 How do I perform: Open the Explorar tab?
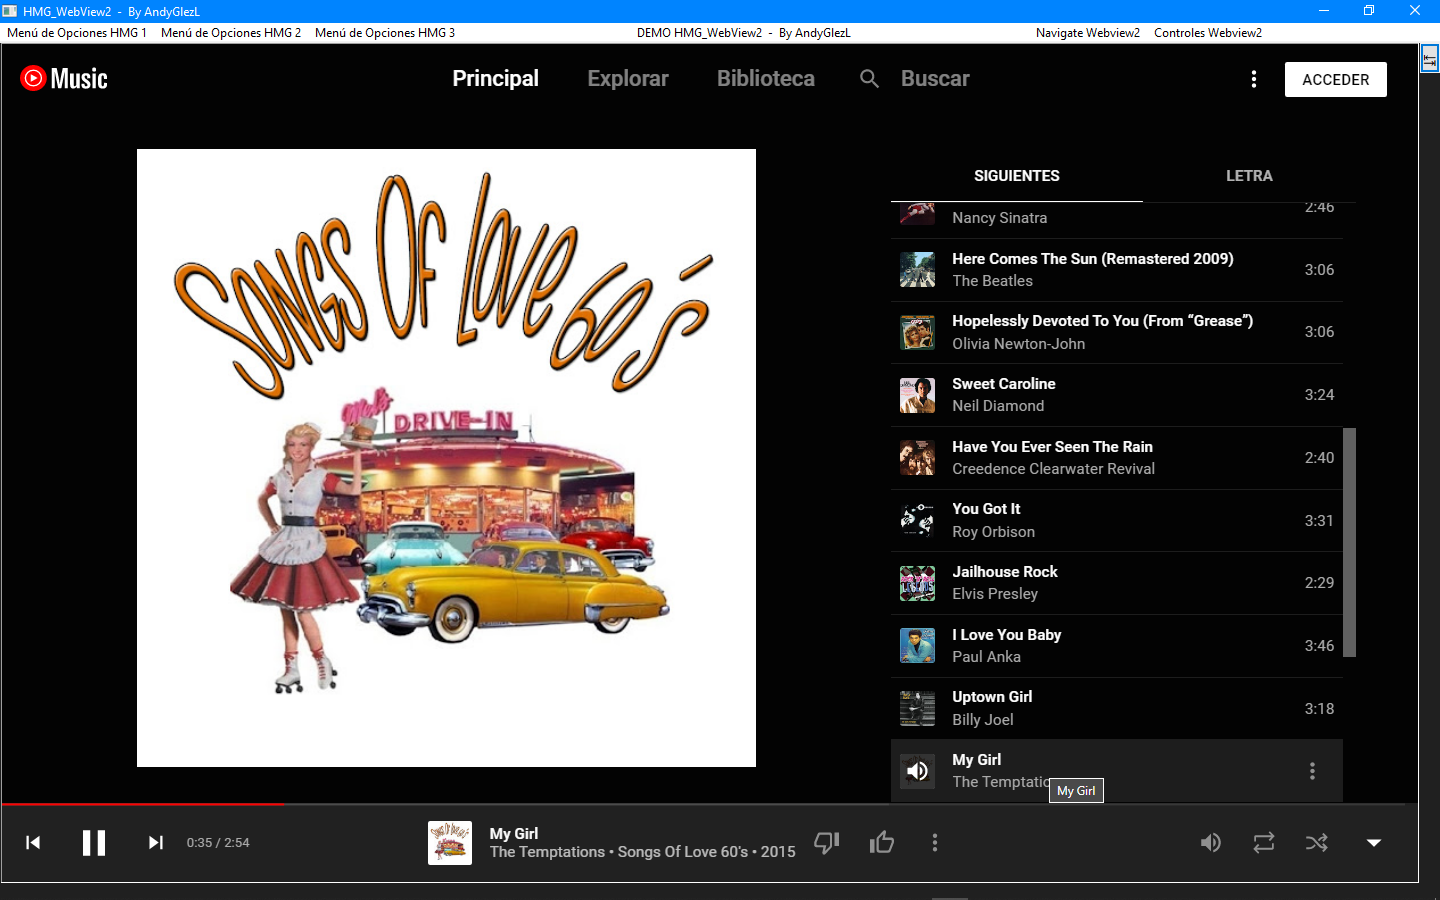tap(627, 79)
